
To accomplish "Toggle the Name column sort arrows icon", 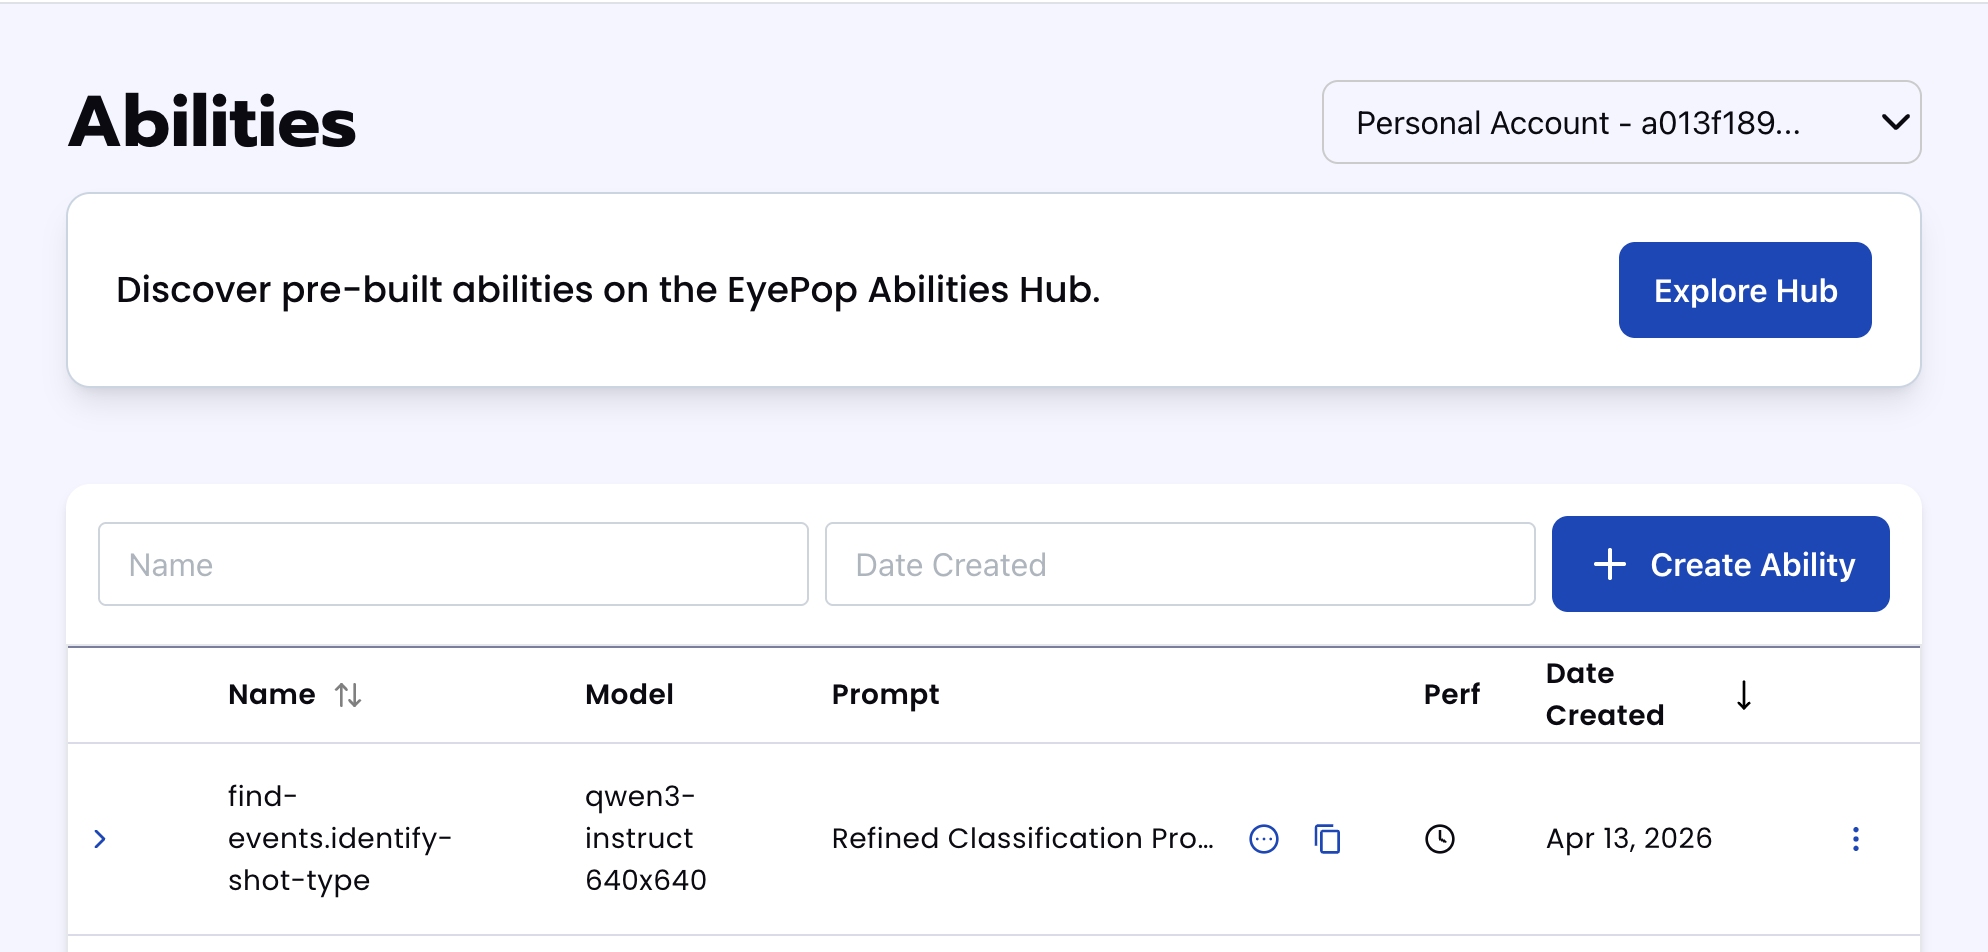I will (x=348, y=695).
